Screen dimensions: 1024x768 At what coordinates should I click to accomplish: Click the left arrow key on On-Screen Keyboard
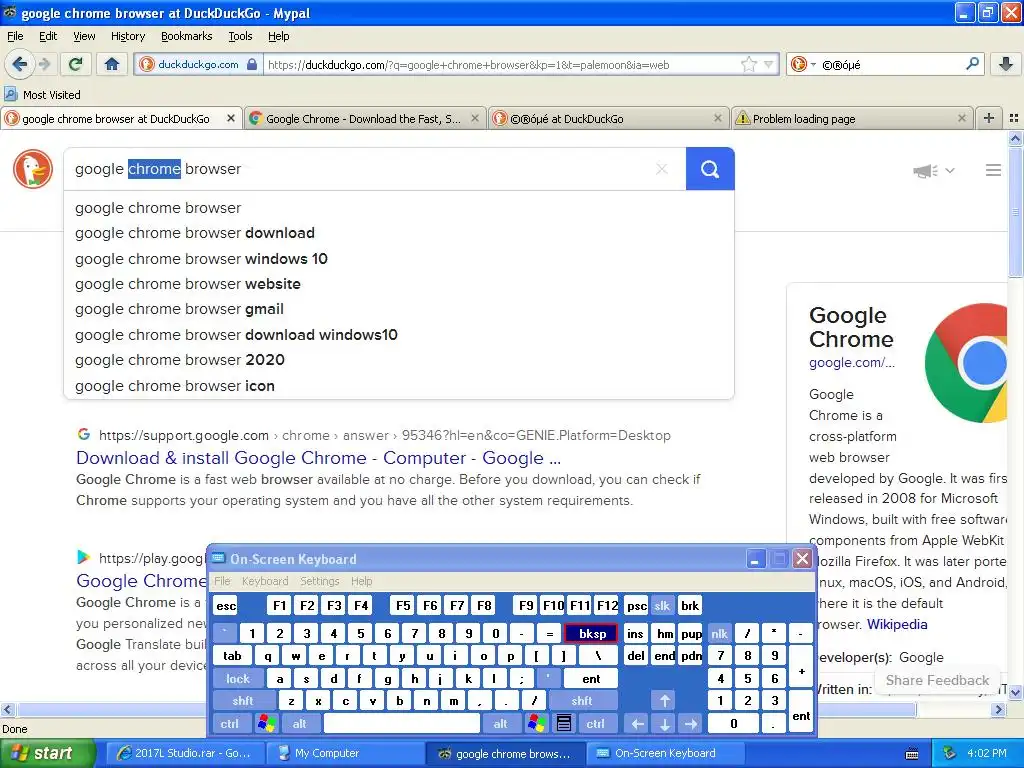pos(637,724)
